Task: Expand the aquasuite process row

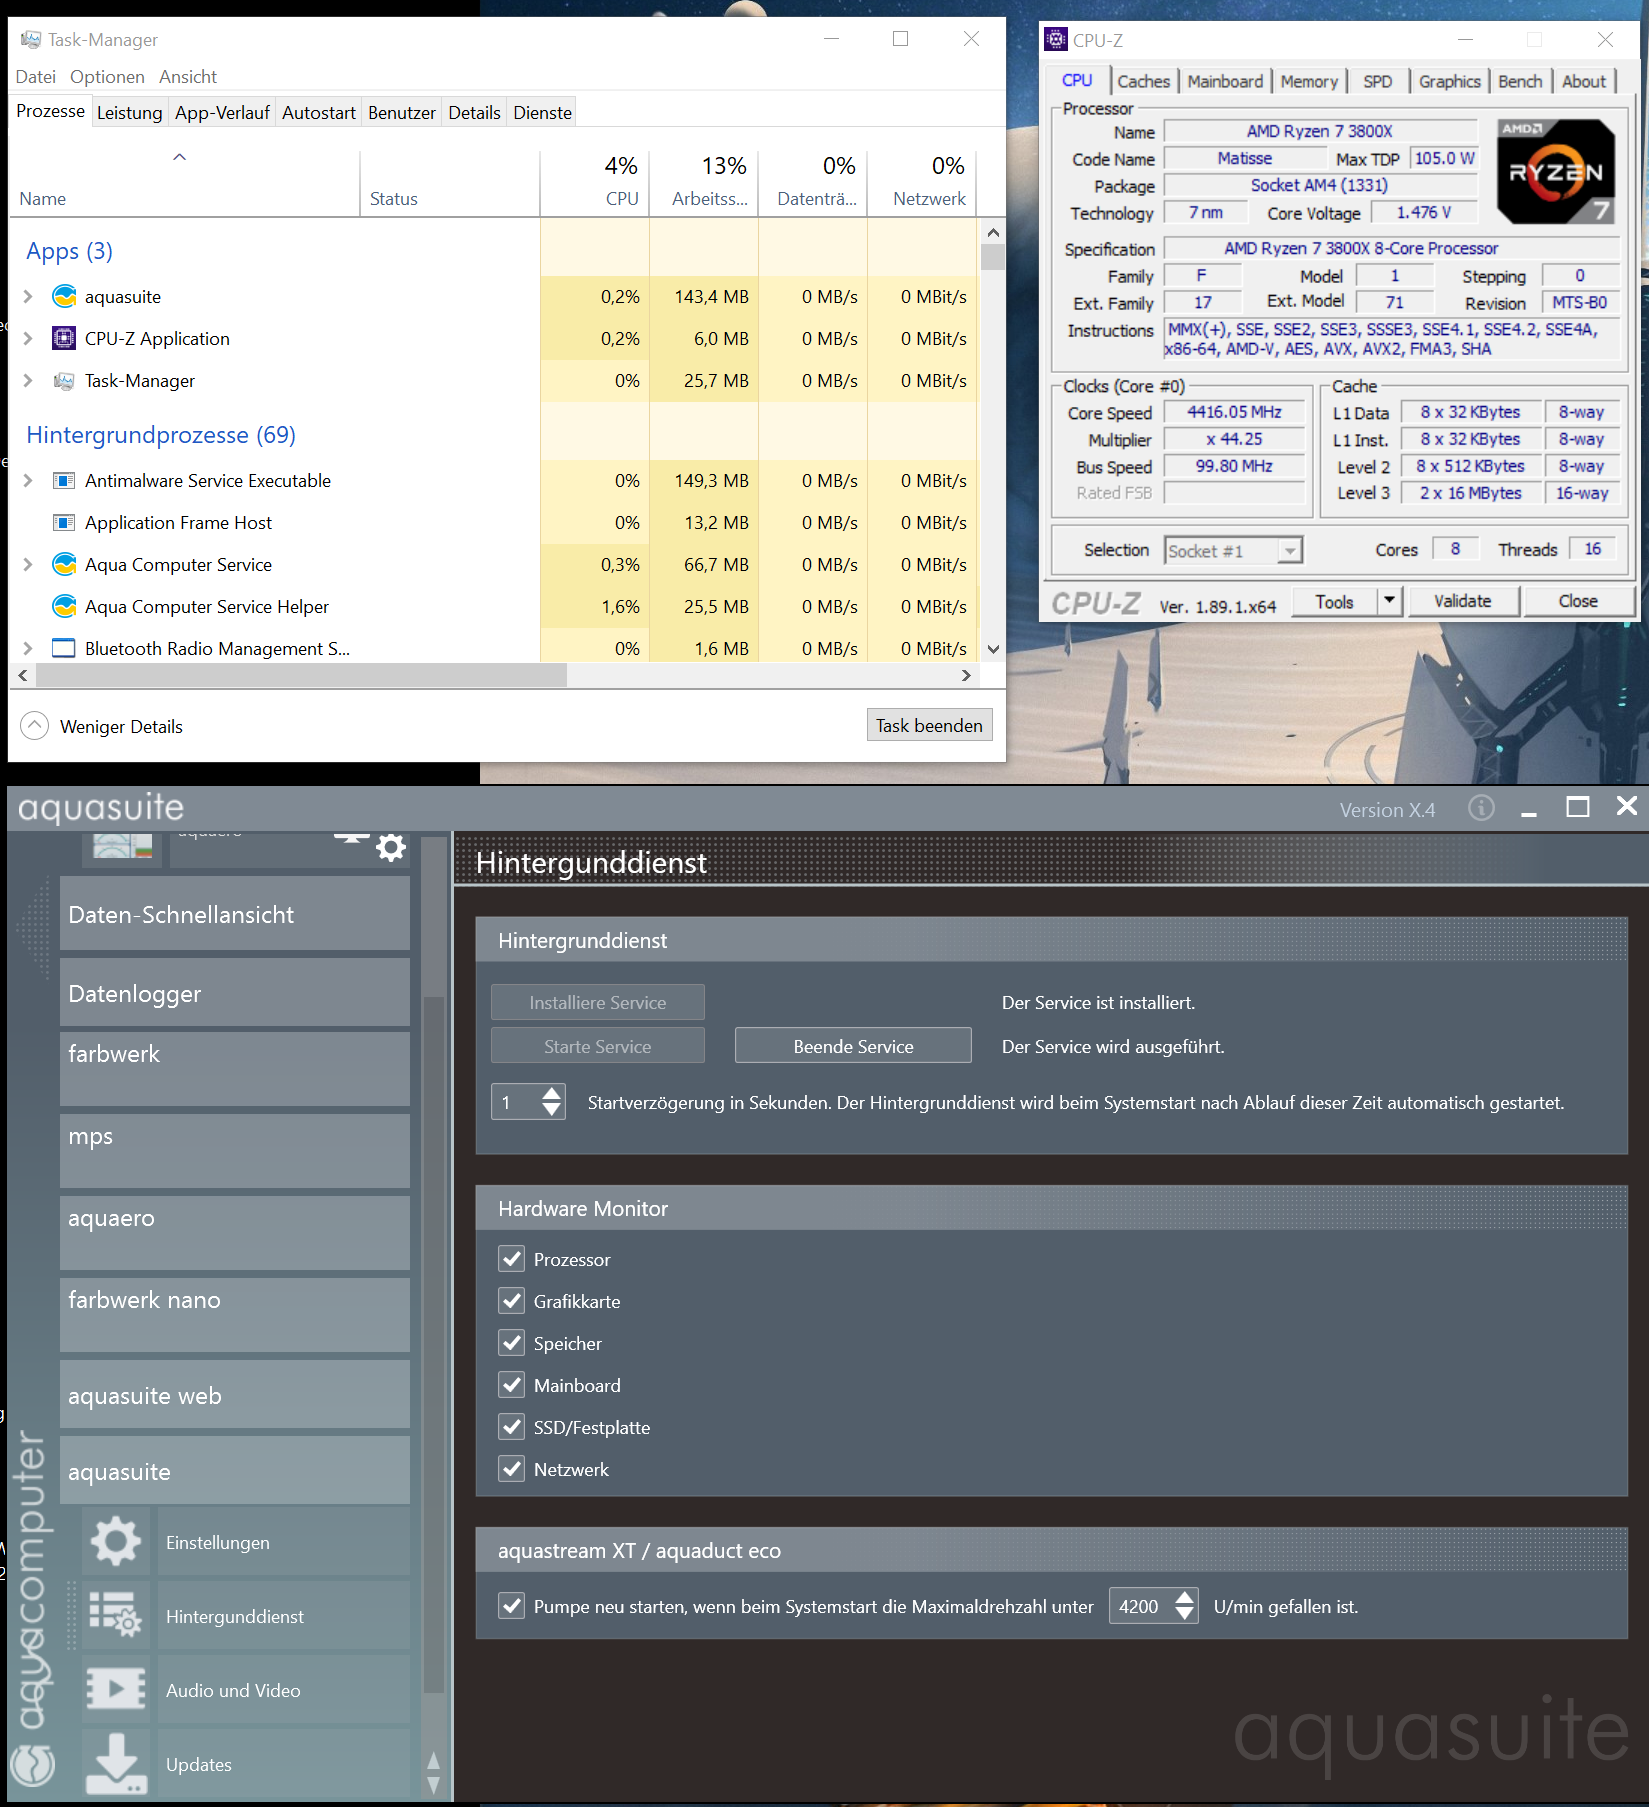Action: (28, 297)
